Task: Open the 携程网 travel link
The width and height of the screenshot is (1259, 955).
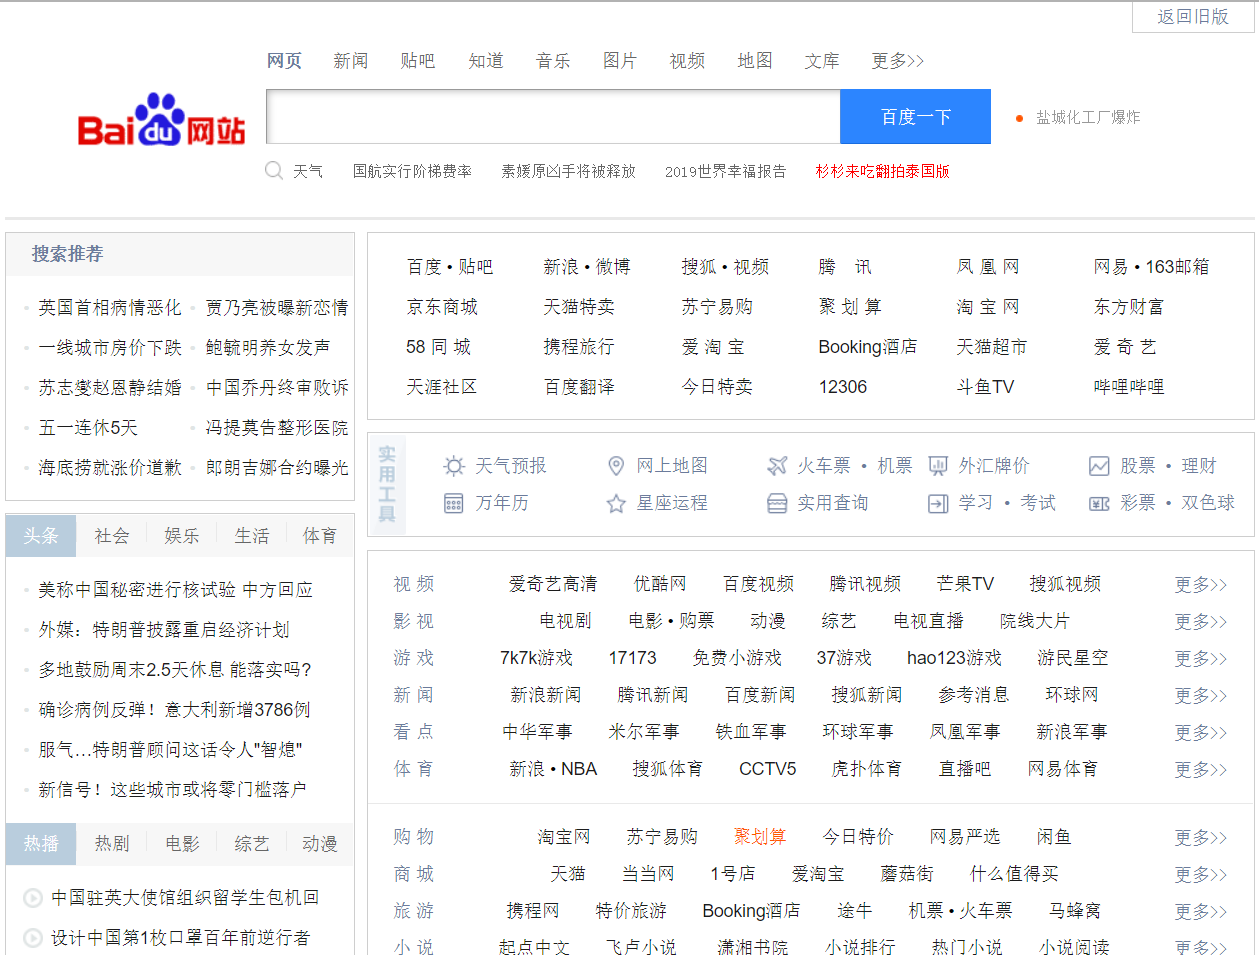Action: [533, 911]
